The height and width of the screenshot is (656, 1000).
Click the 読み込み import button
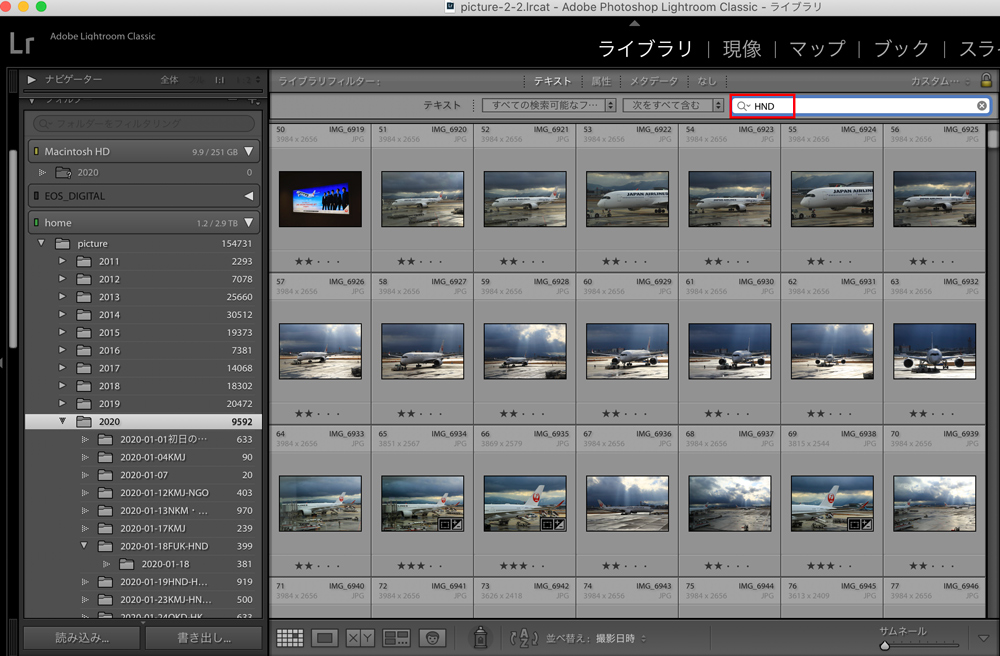[82, 638]
